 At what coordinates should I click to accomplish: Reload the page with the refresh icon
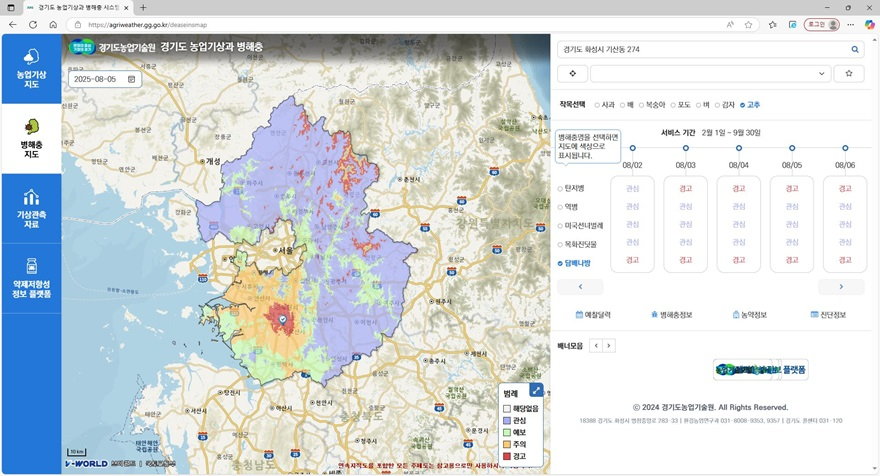click(x=33, y=25)
